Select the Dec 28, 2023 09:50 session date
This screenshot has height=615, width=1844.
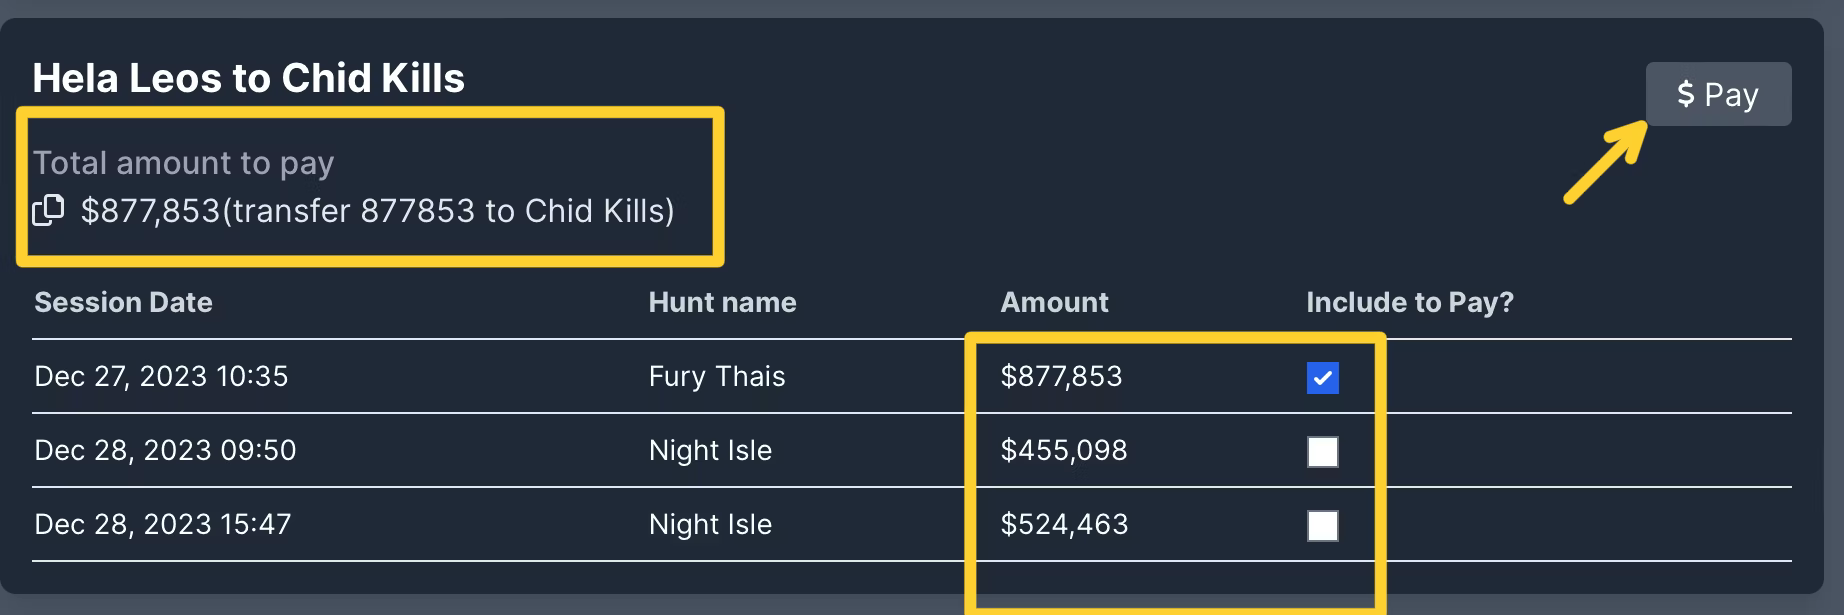(165, 450)
